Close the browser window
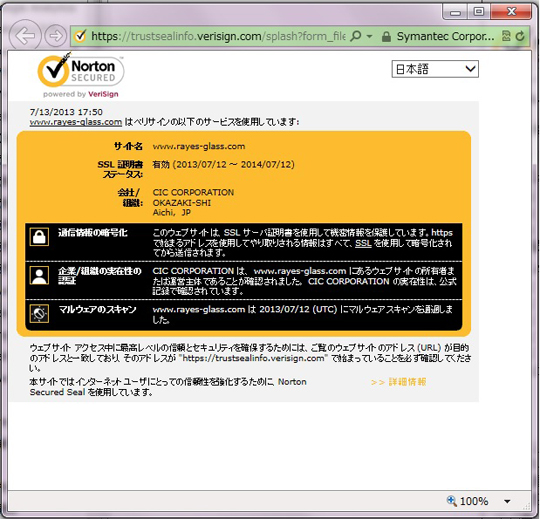The height and width of the screenshot is (519, 540). [x=511, y=12]
